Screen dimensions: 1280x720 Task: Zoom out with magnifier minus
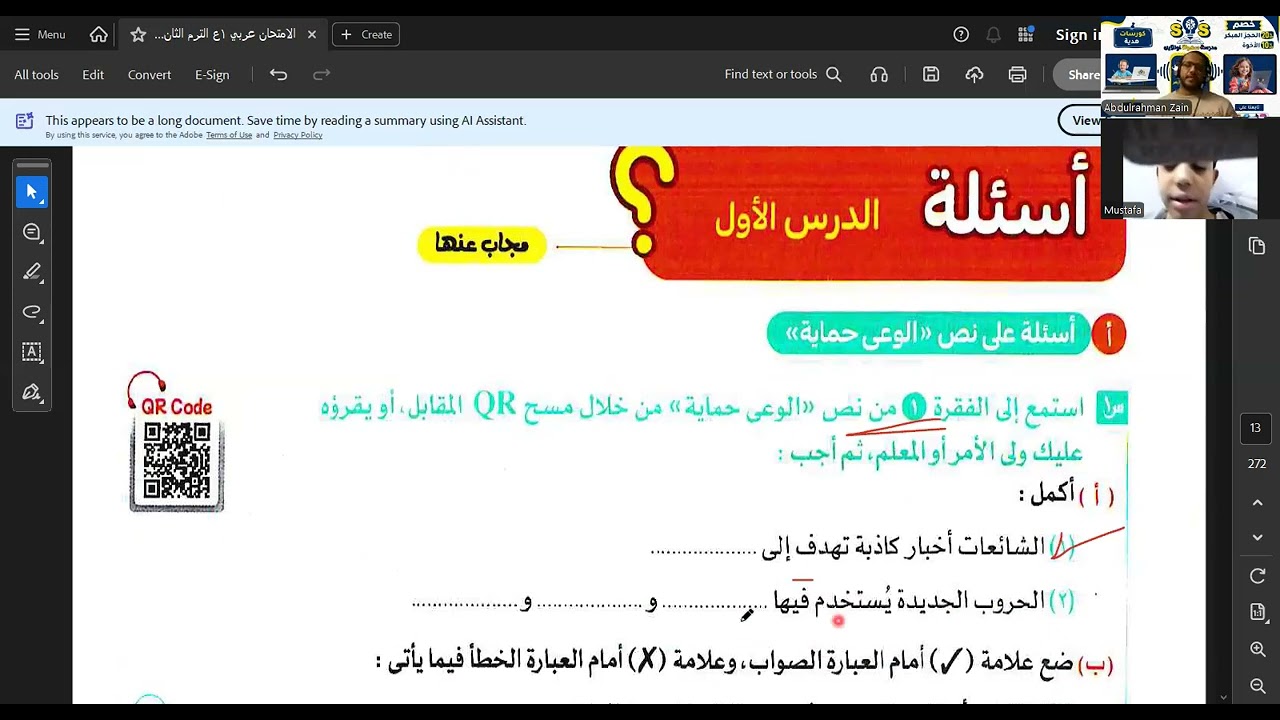pos(1258,686)
